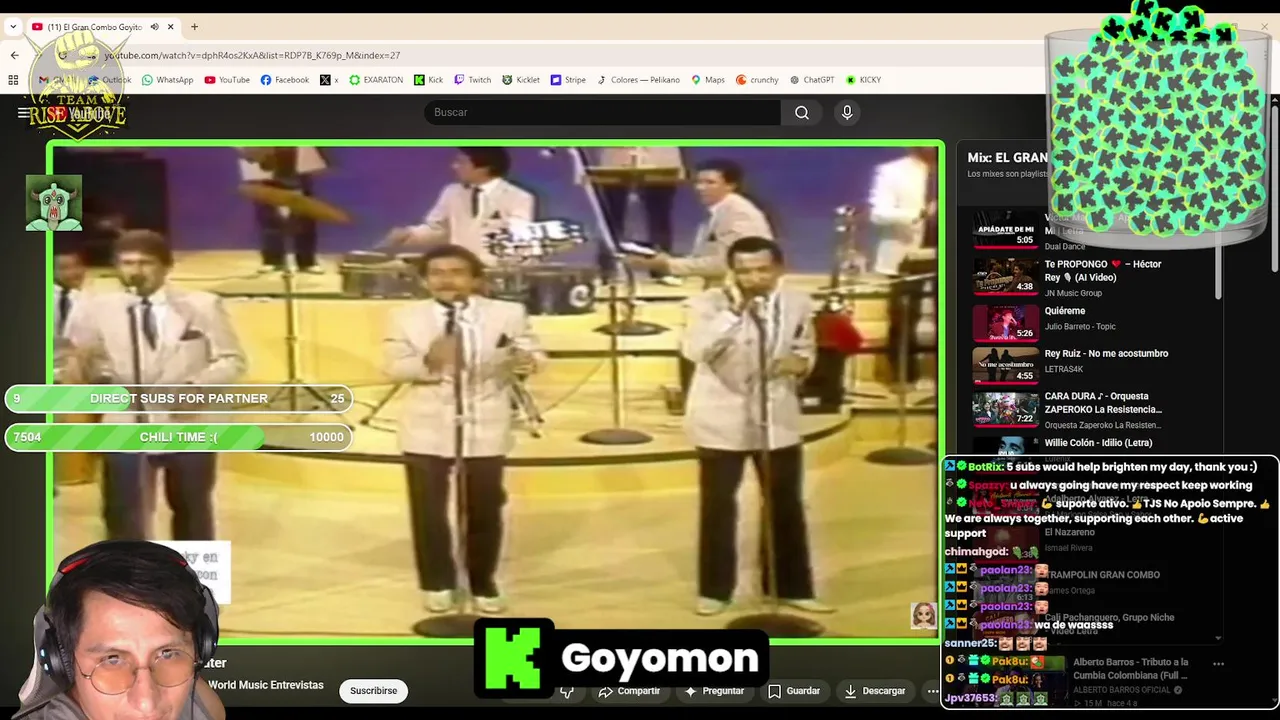Open the Alberto Barros Tributo video
This screenshot has height=720, width=1280.
pyautogui.click(x=1130, y=668)
